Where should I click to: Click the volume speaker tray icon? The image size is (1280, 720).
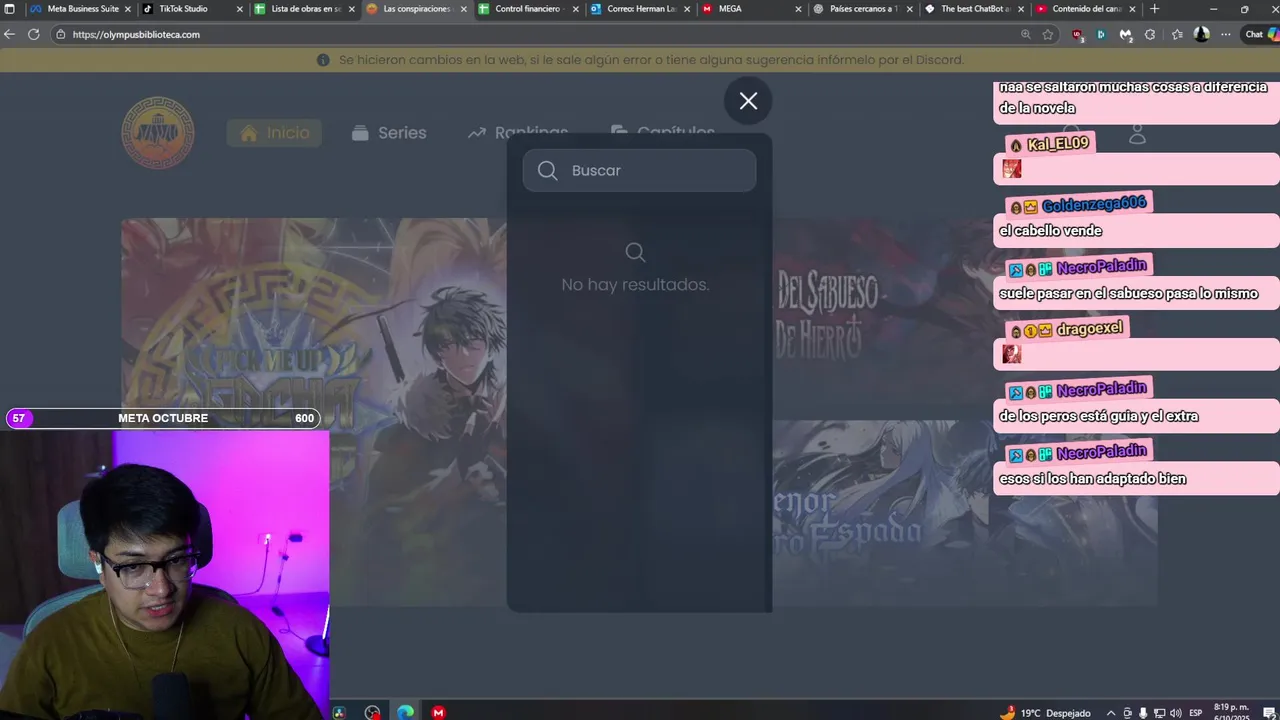coord(1175,713)
